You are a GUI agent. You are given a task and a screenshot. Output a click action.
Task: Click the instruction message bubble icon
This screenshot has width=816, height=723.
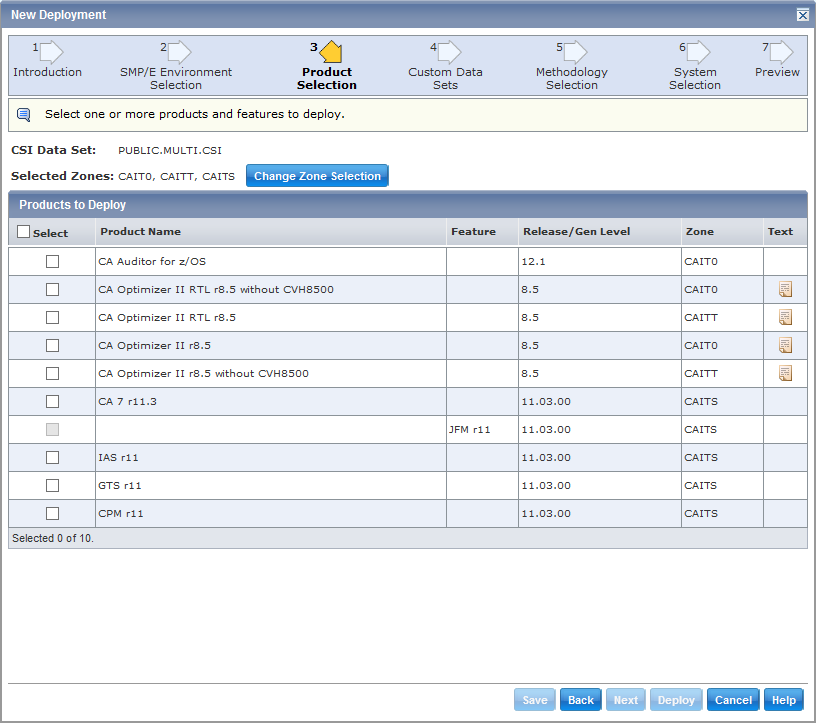click(x=23, y=115)
